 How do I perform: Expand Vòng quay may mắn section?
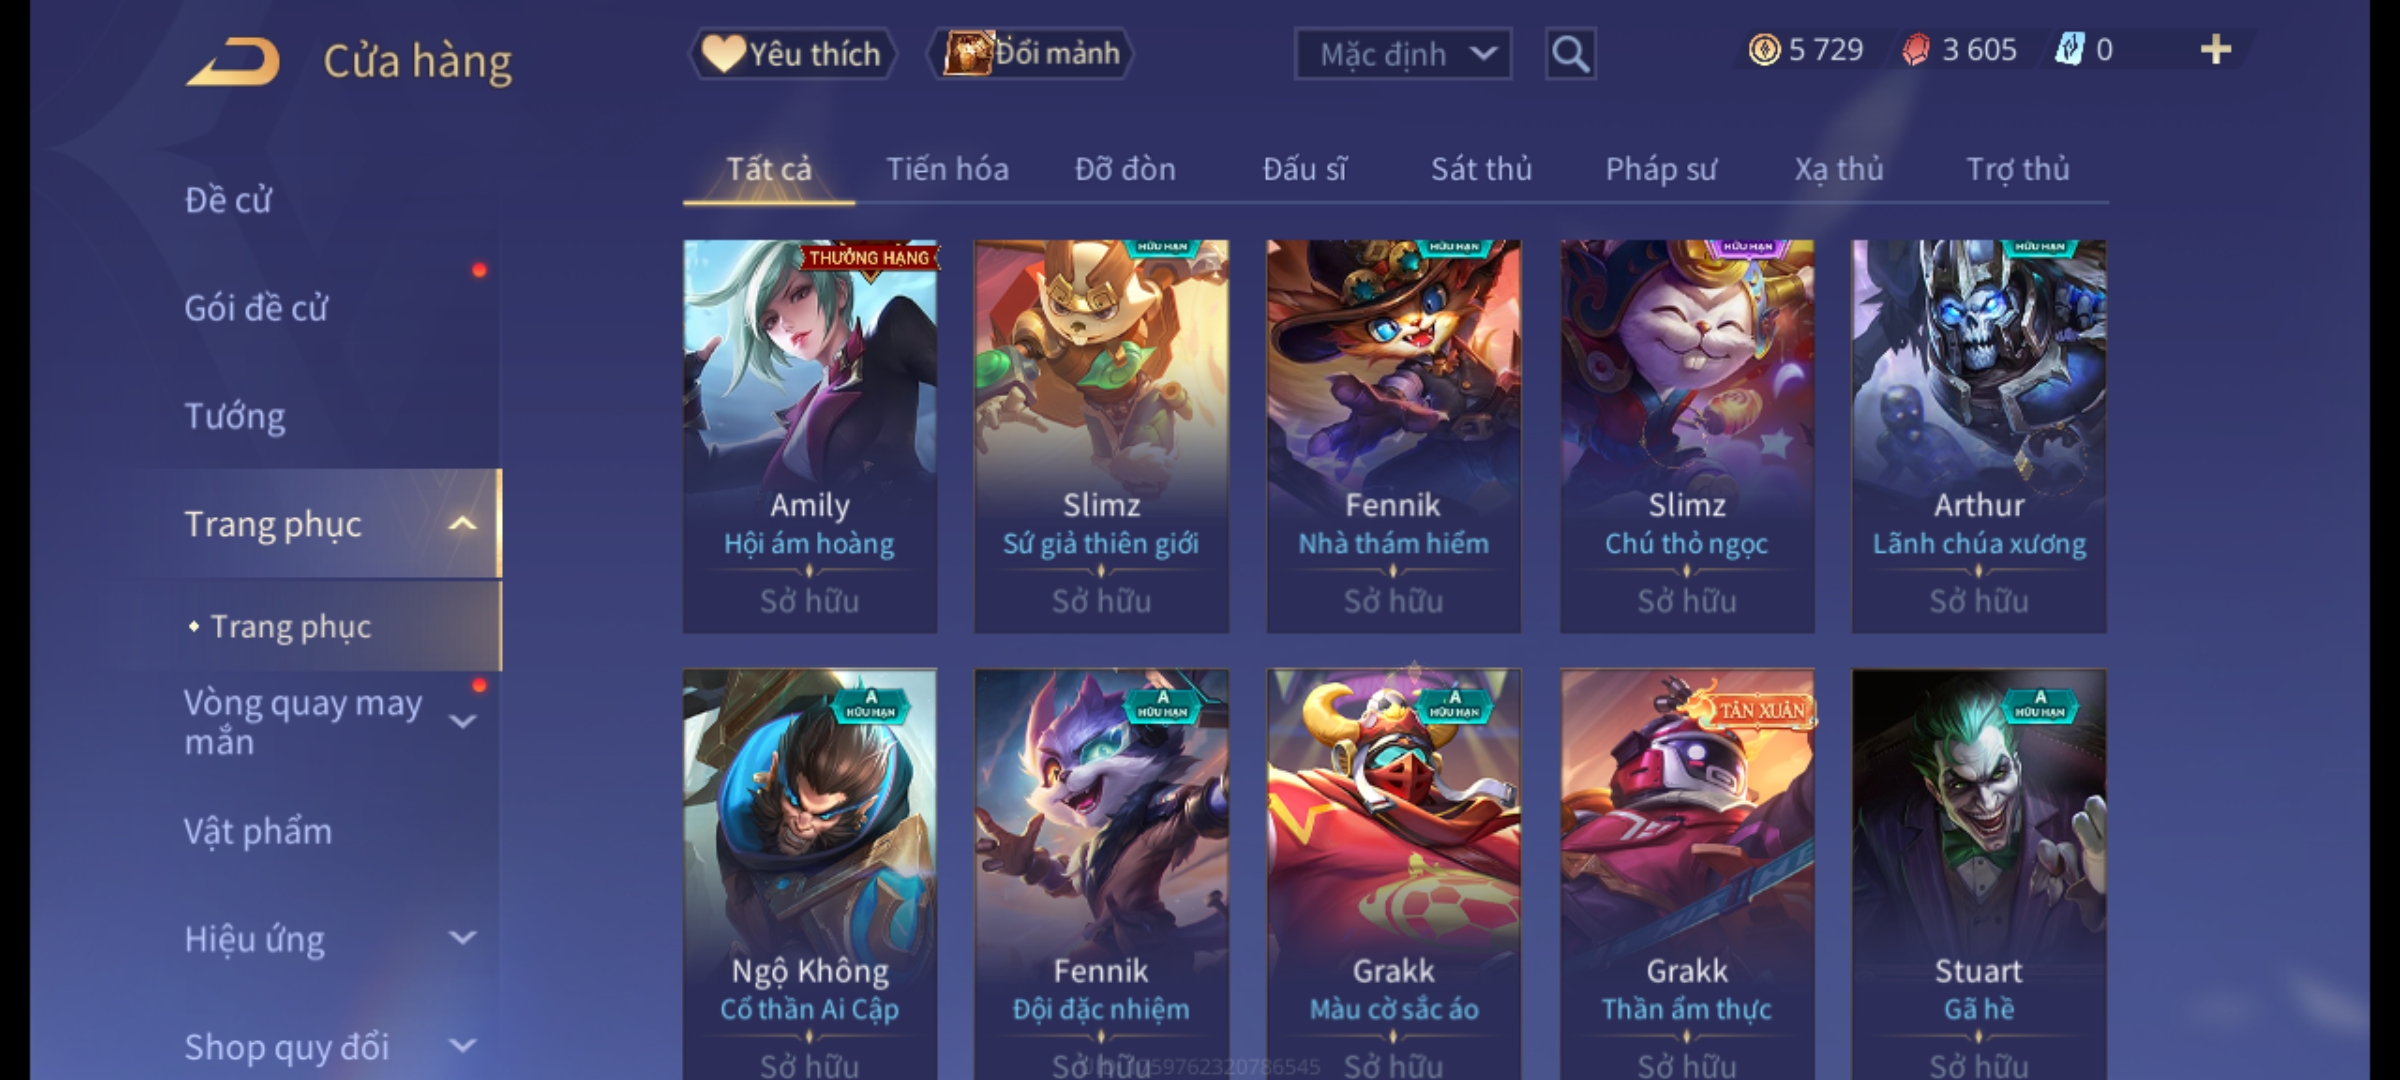(462, 721)
